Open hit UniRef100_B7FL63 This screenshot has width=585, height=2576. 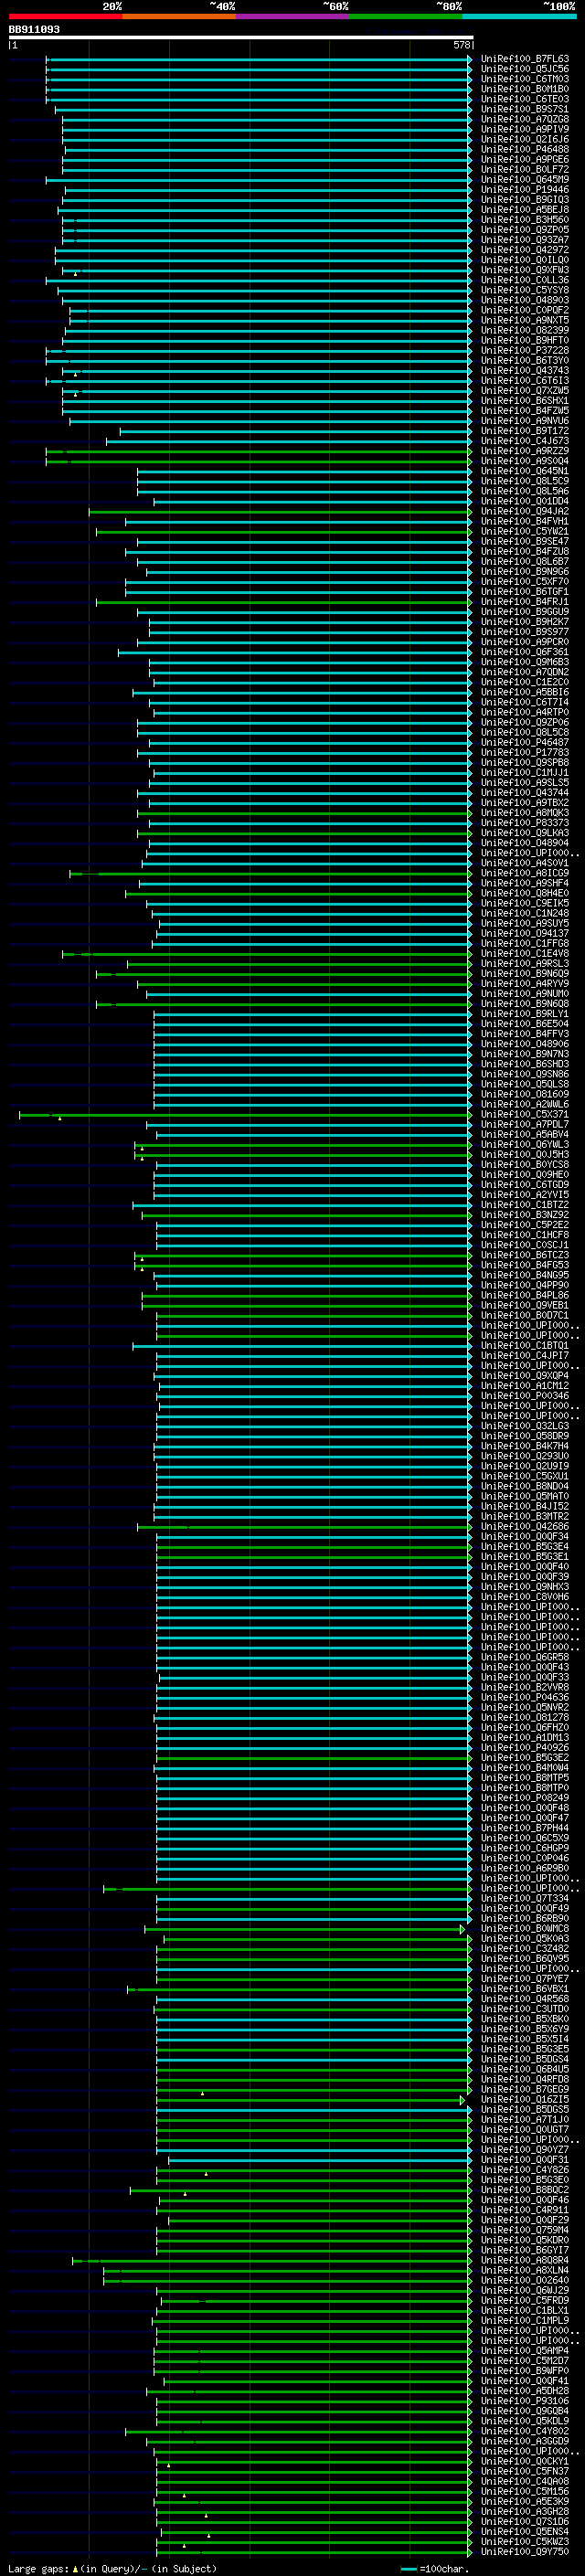(x=525, y=59)
